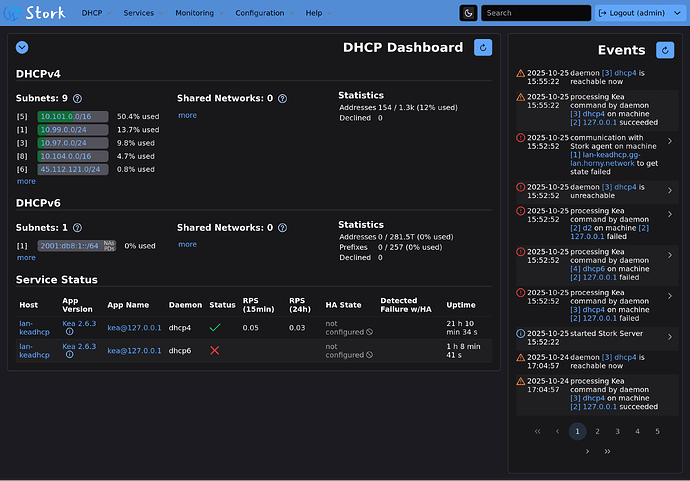Open lan-keadhcp.gg-lan.horny.network machine link
Viewport: 690px width, 481px height.
click(606, 159)
